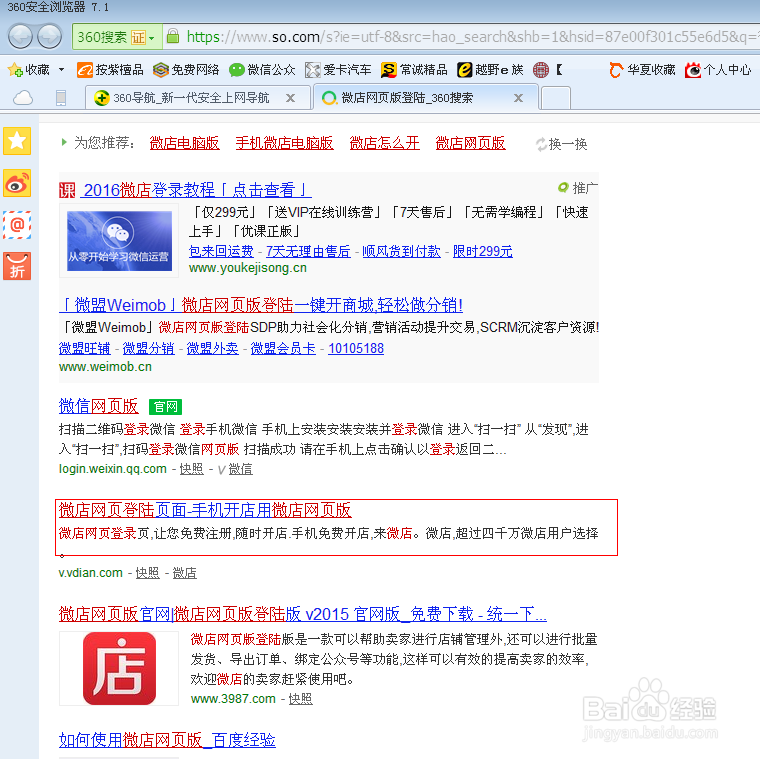Image resolution: width=760 pixels, height=759 pixels.
Task: Click the 微店 source link after v.vdian.com
Action: coord(185,573)
